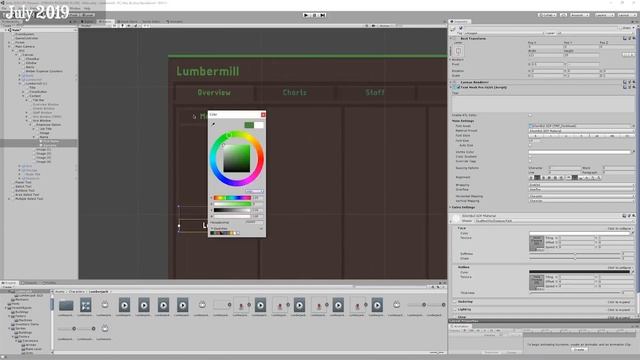640x360 pixels.
Task: Toggle the Color Gradient checkbox
Action: coord(530,156)
